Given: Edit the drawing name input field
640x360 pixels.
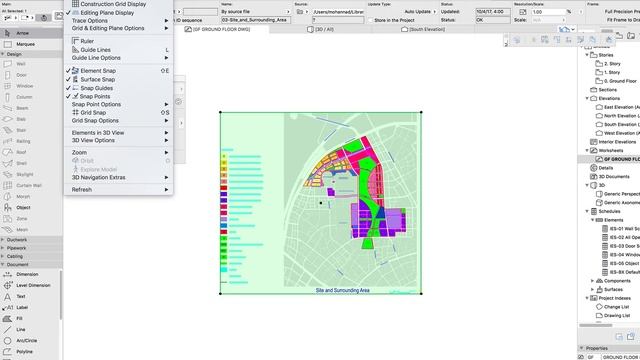Looking at the screenshot, I should (256, 20).
